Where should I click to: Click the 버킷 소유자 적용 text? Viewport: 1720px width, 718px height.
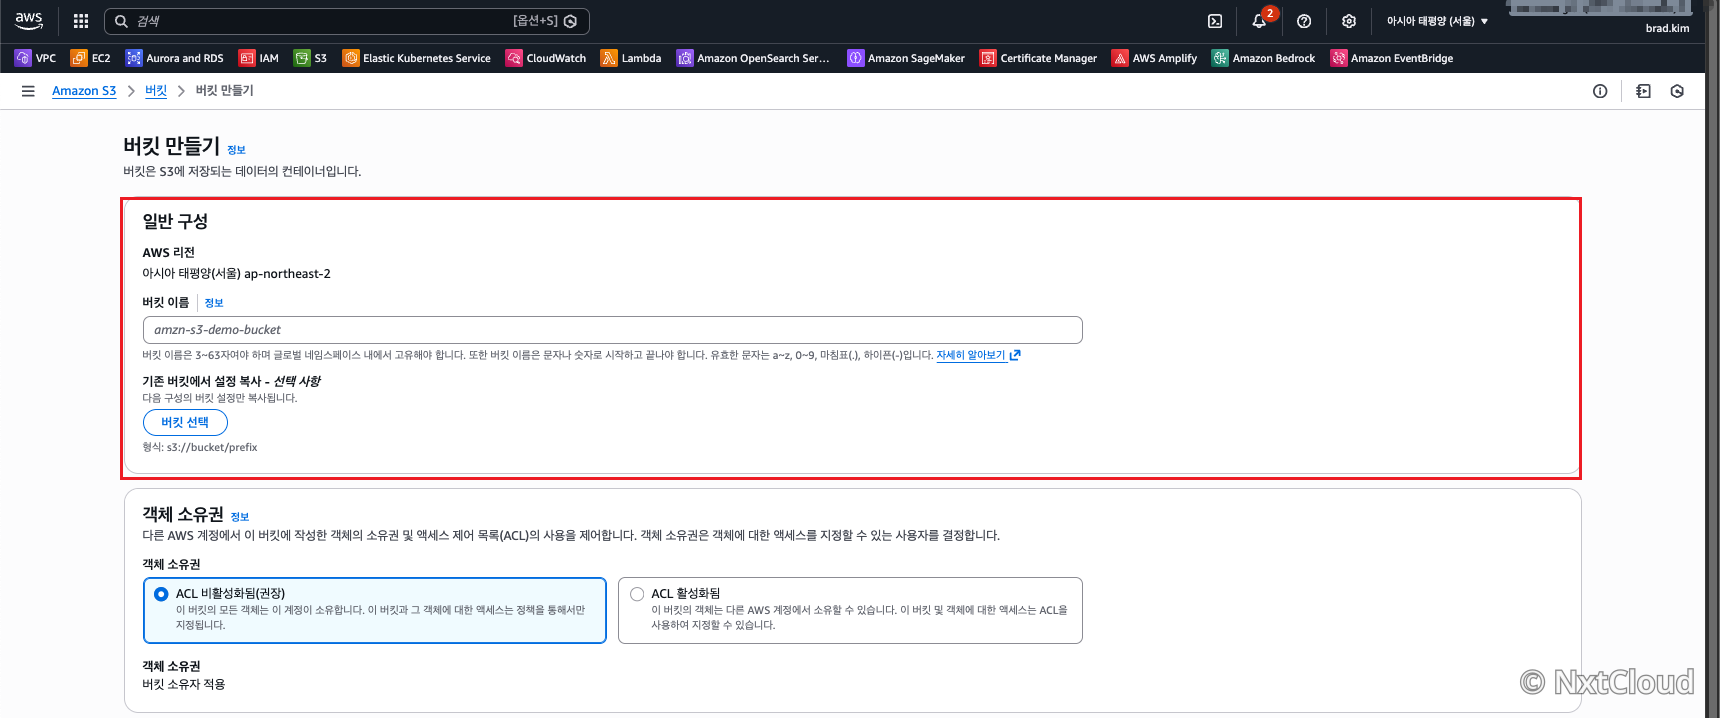(x=184, y=685)
